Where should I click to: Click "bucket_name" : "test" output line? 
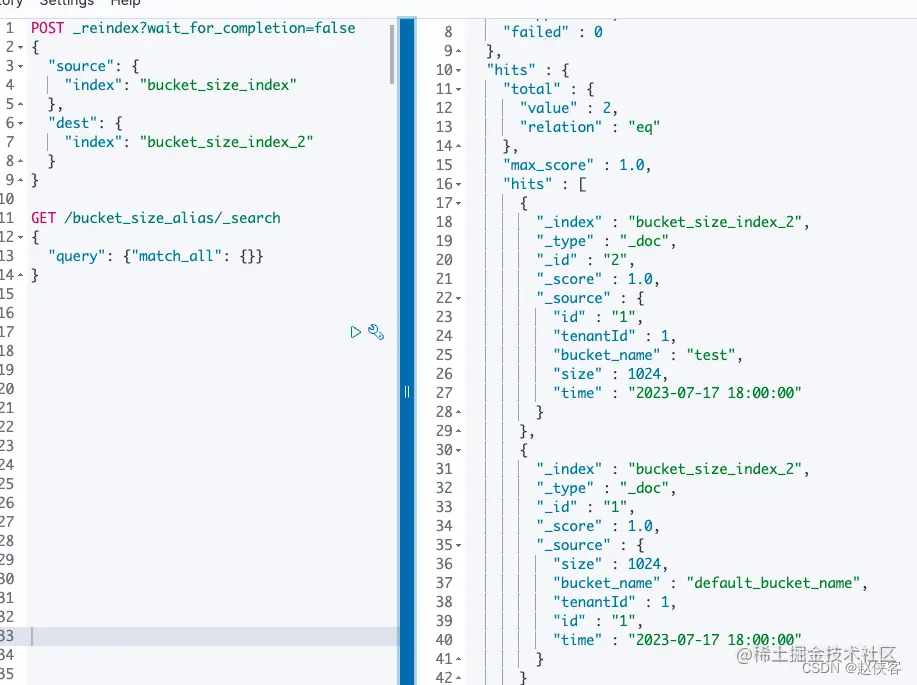(647, 355)
